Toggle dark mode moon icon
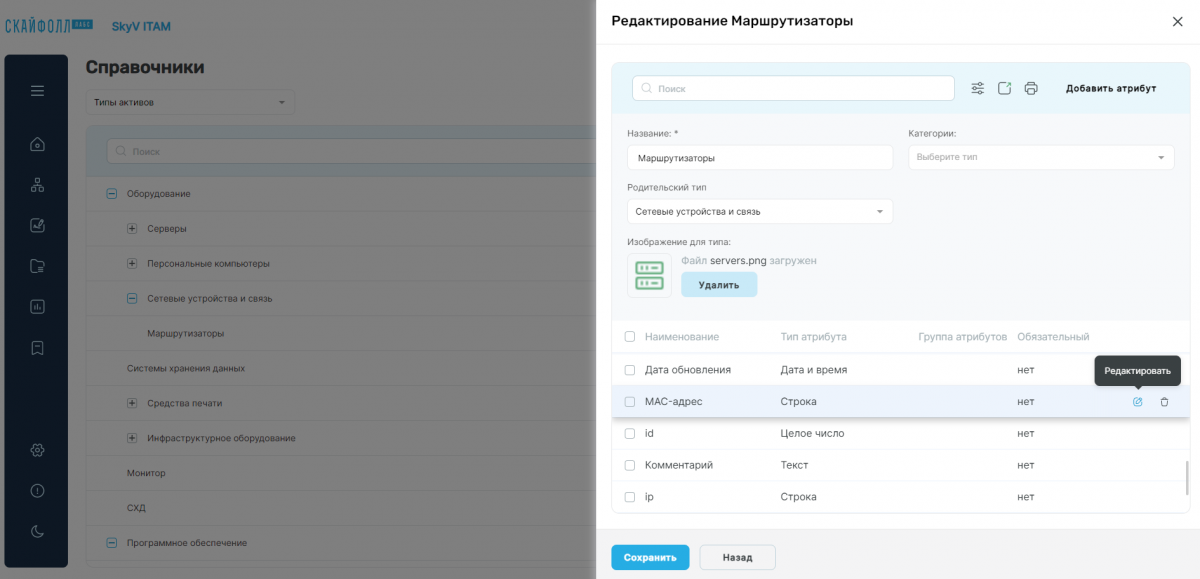This screenshot has height=579, width=1200. 37,531
